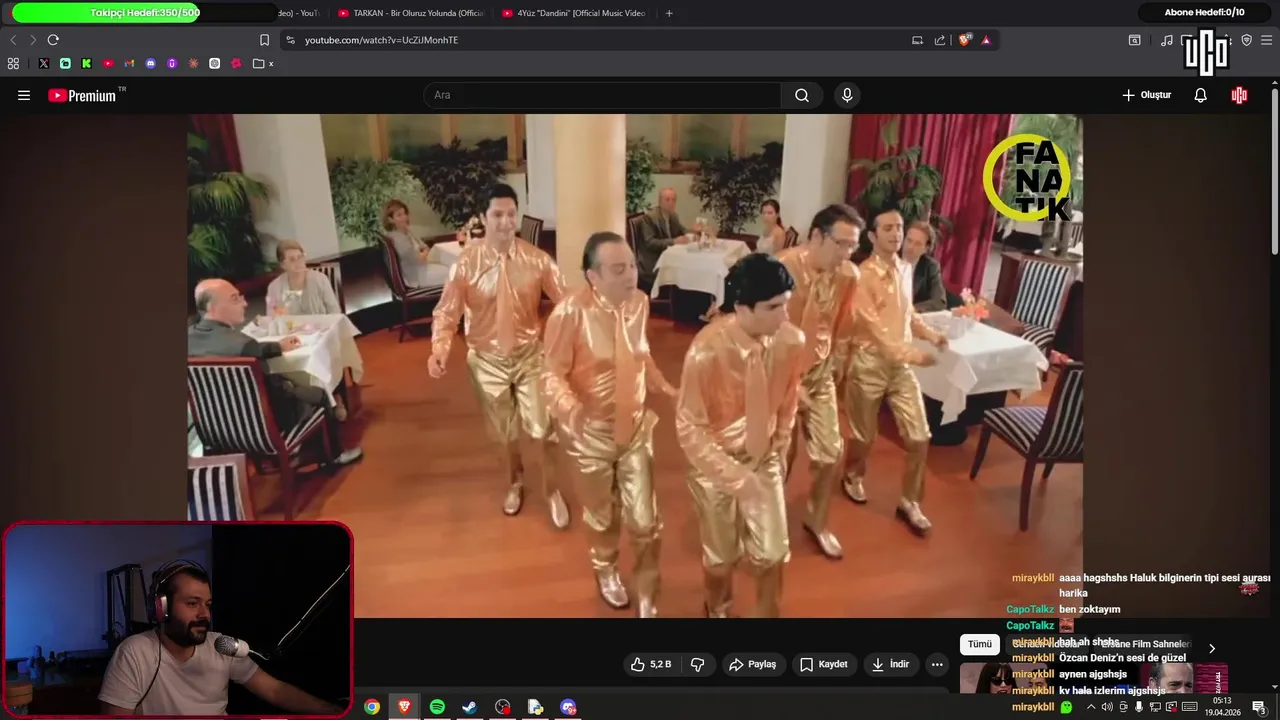Click share page icon in address bar
1280x720 pixels.
pos(940,40)
